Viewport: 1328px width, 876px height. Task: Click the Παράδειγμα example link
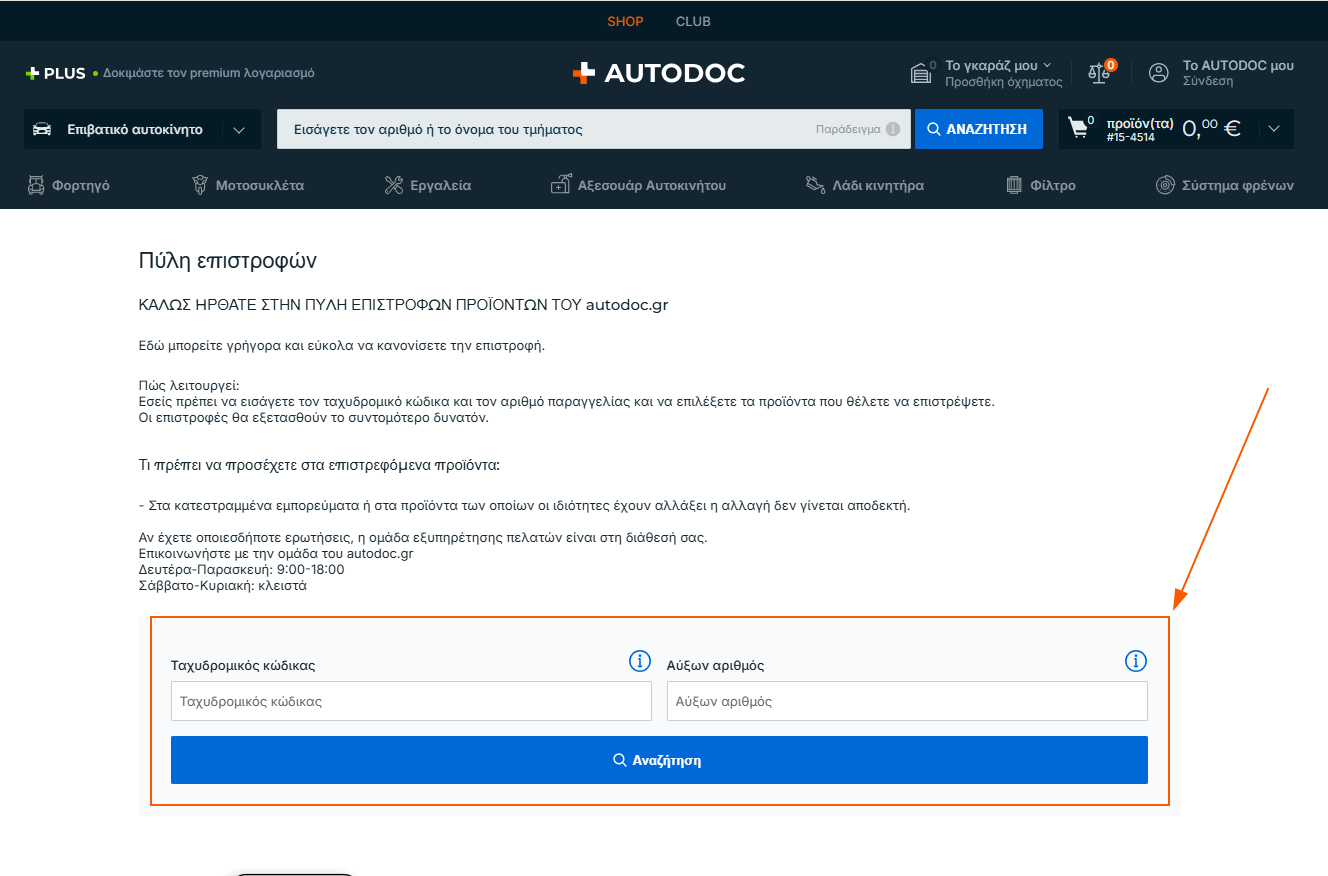click(x=848, y=129)
